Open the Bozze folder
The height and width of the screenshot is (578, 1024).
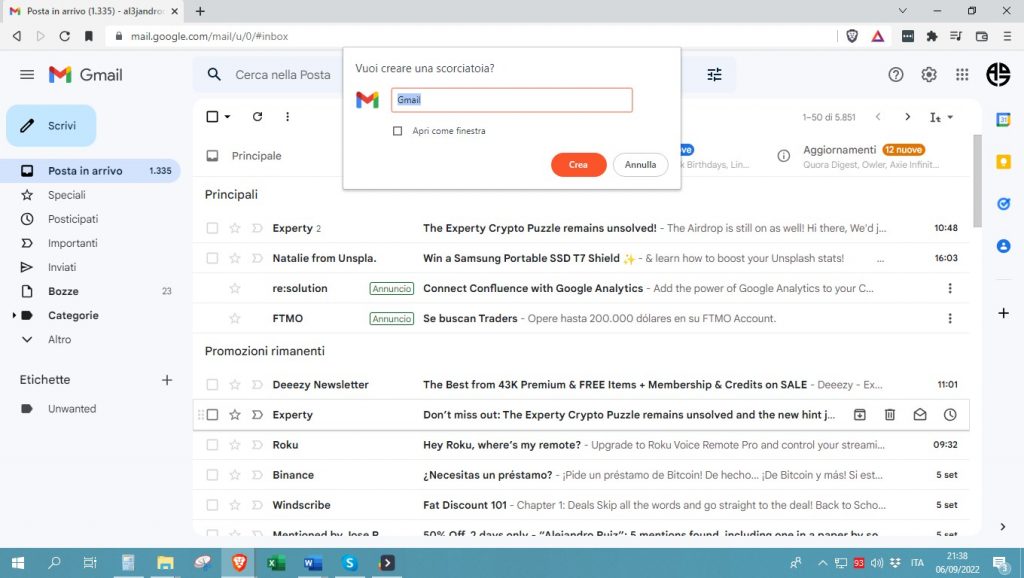63,291
